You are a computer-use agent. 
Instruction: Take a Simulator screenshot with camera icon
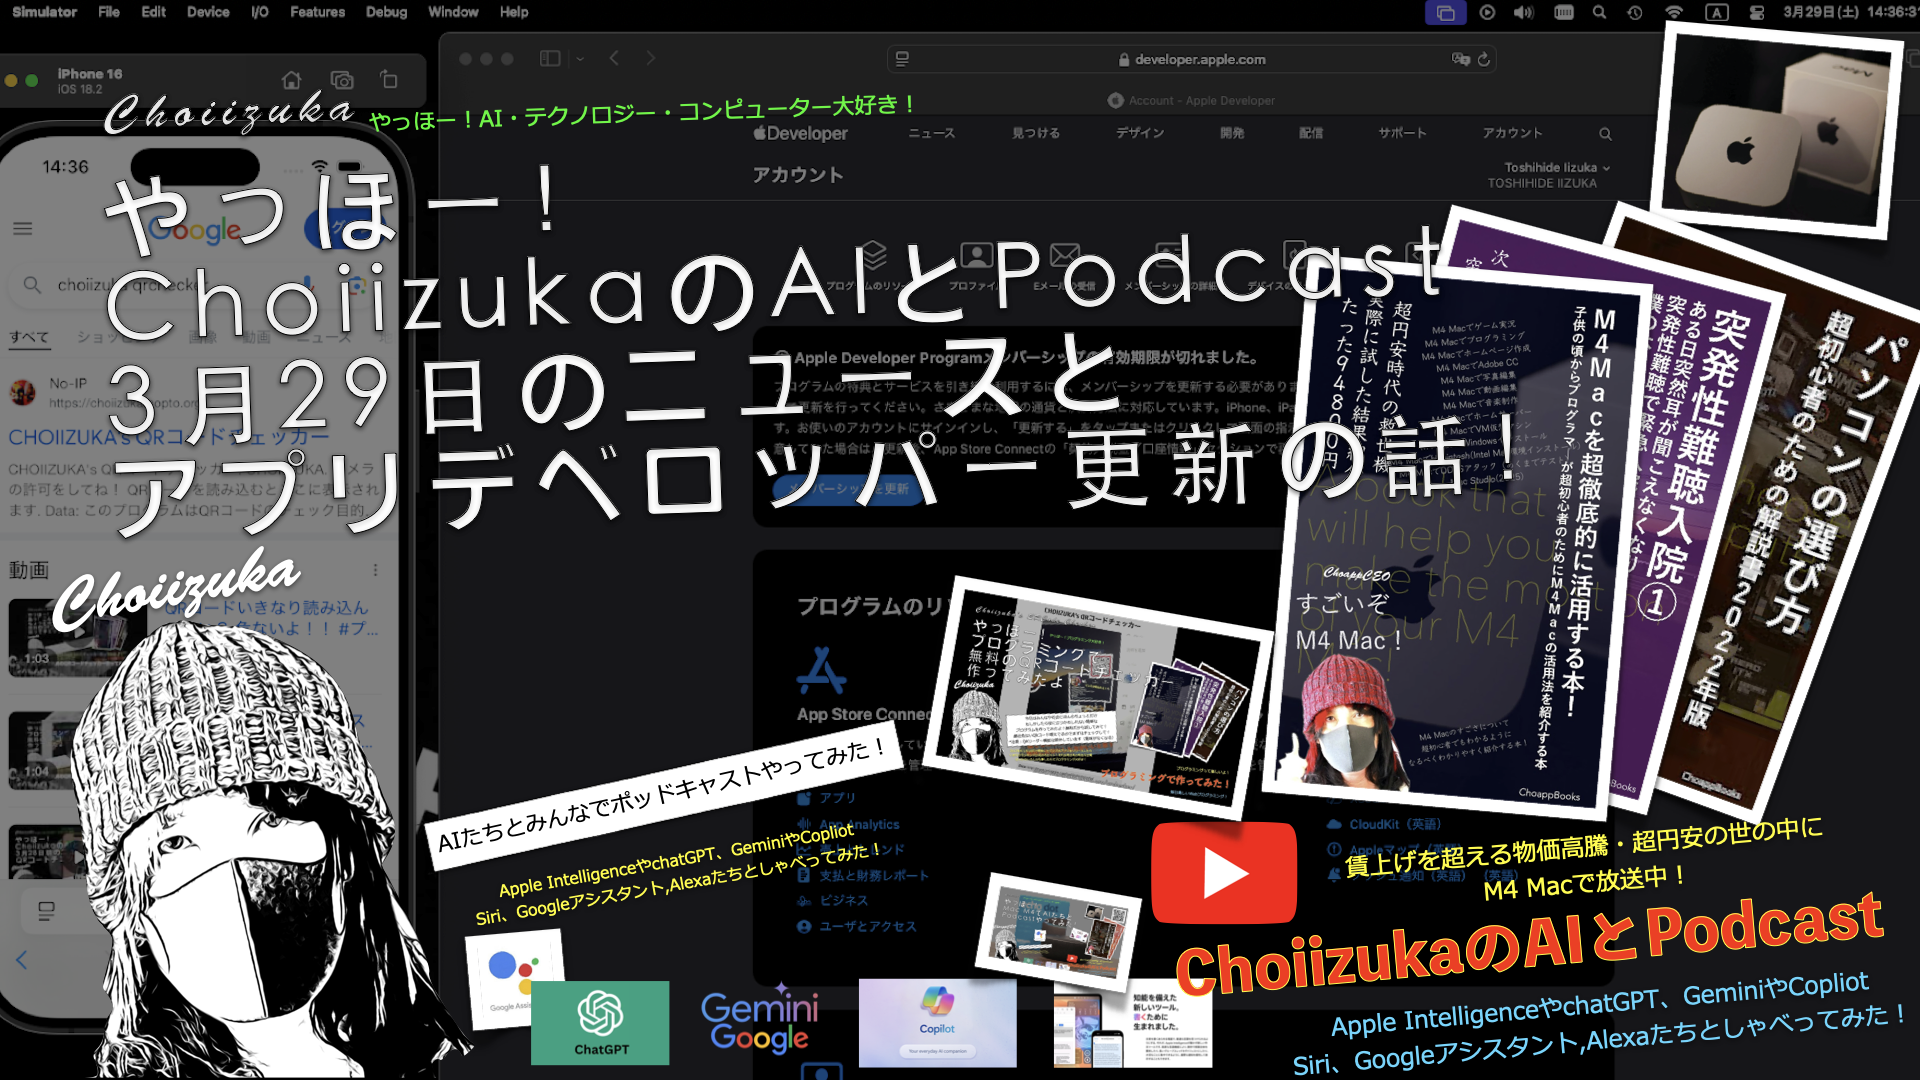342,80
